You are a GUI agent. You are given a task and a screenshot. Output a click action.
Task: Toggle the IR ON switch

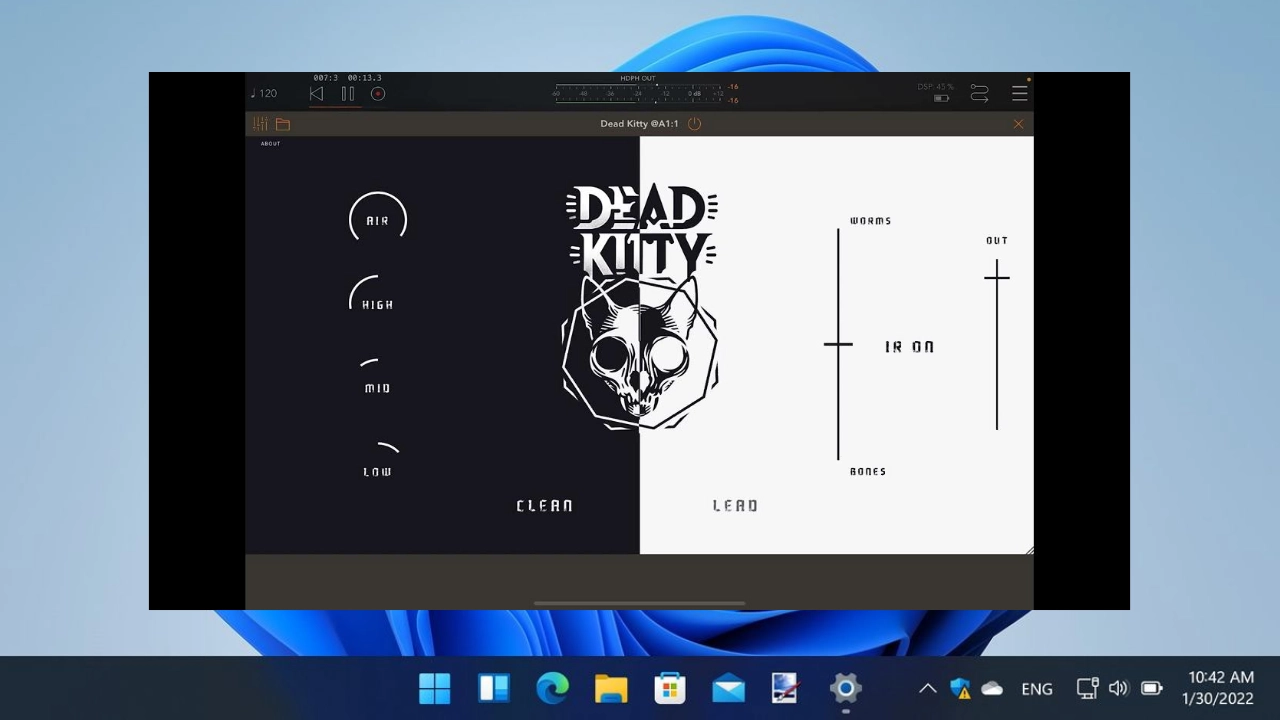click(x=909, y=347)
